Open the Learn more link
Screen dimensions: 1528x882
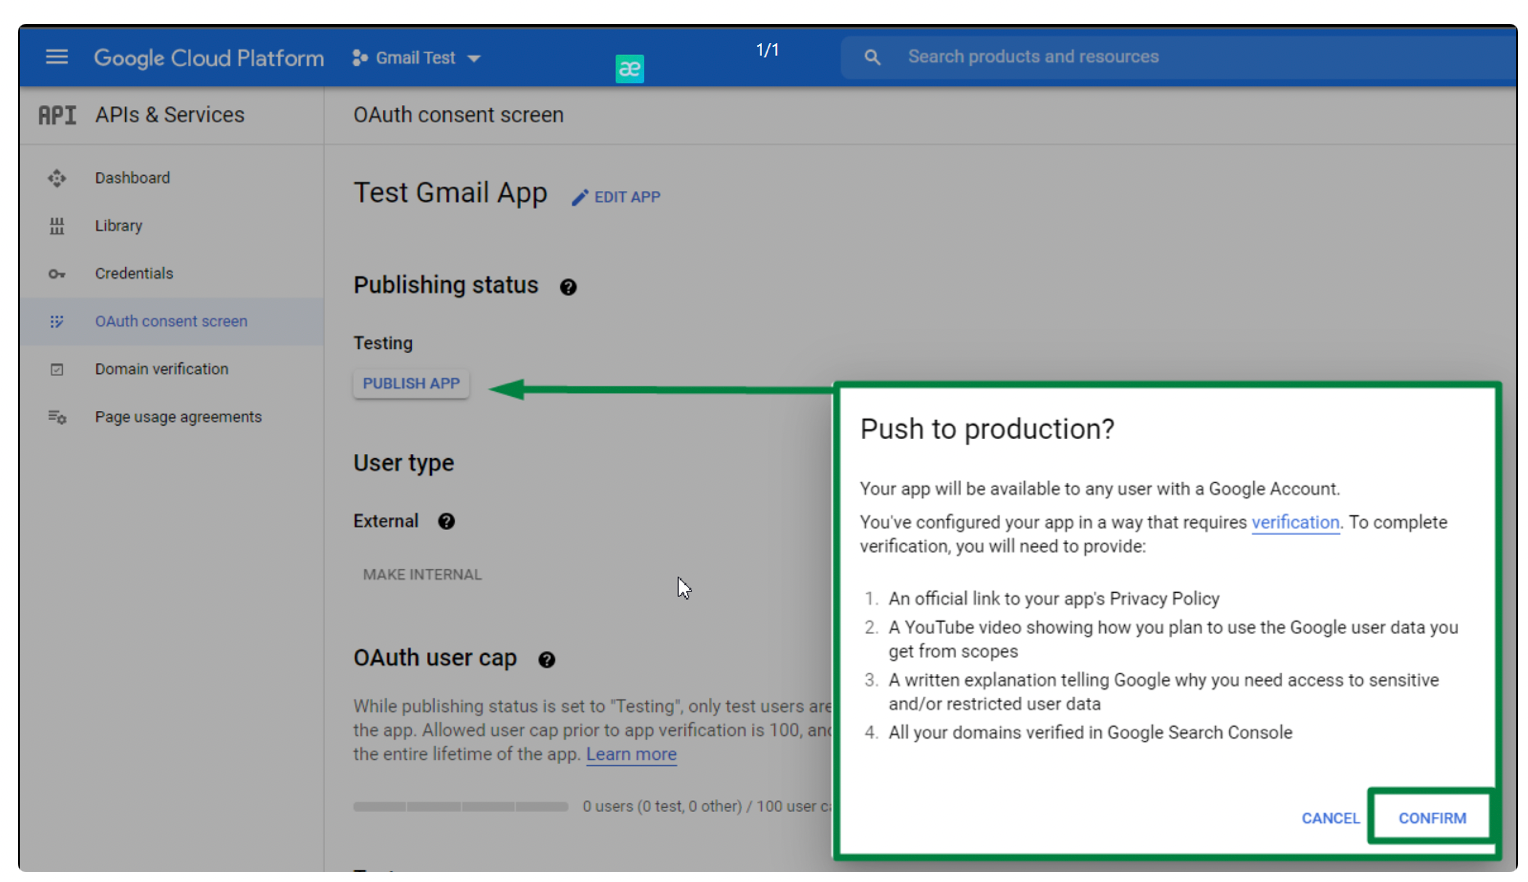631,755
